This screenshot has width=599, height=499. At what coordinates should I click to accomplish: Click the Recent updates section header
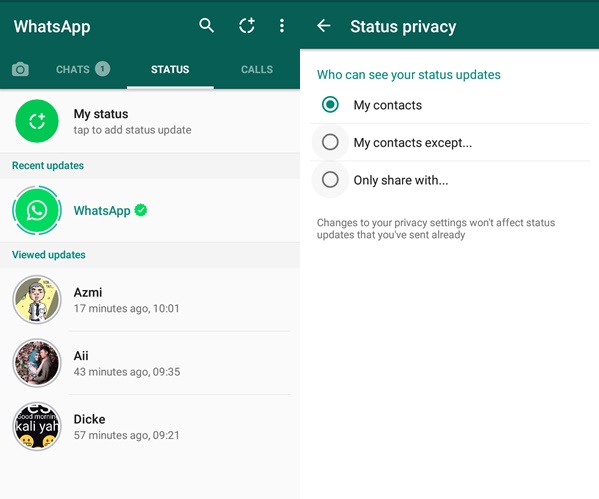pyautogui.click(x=48, y=165)
